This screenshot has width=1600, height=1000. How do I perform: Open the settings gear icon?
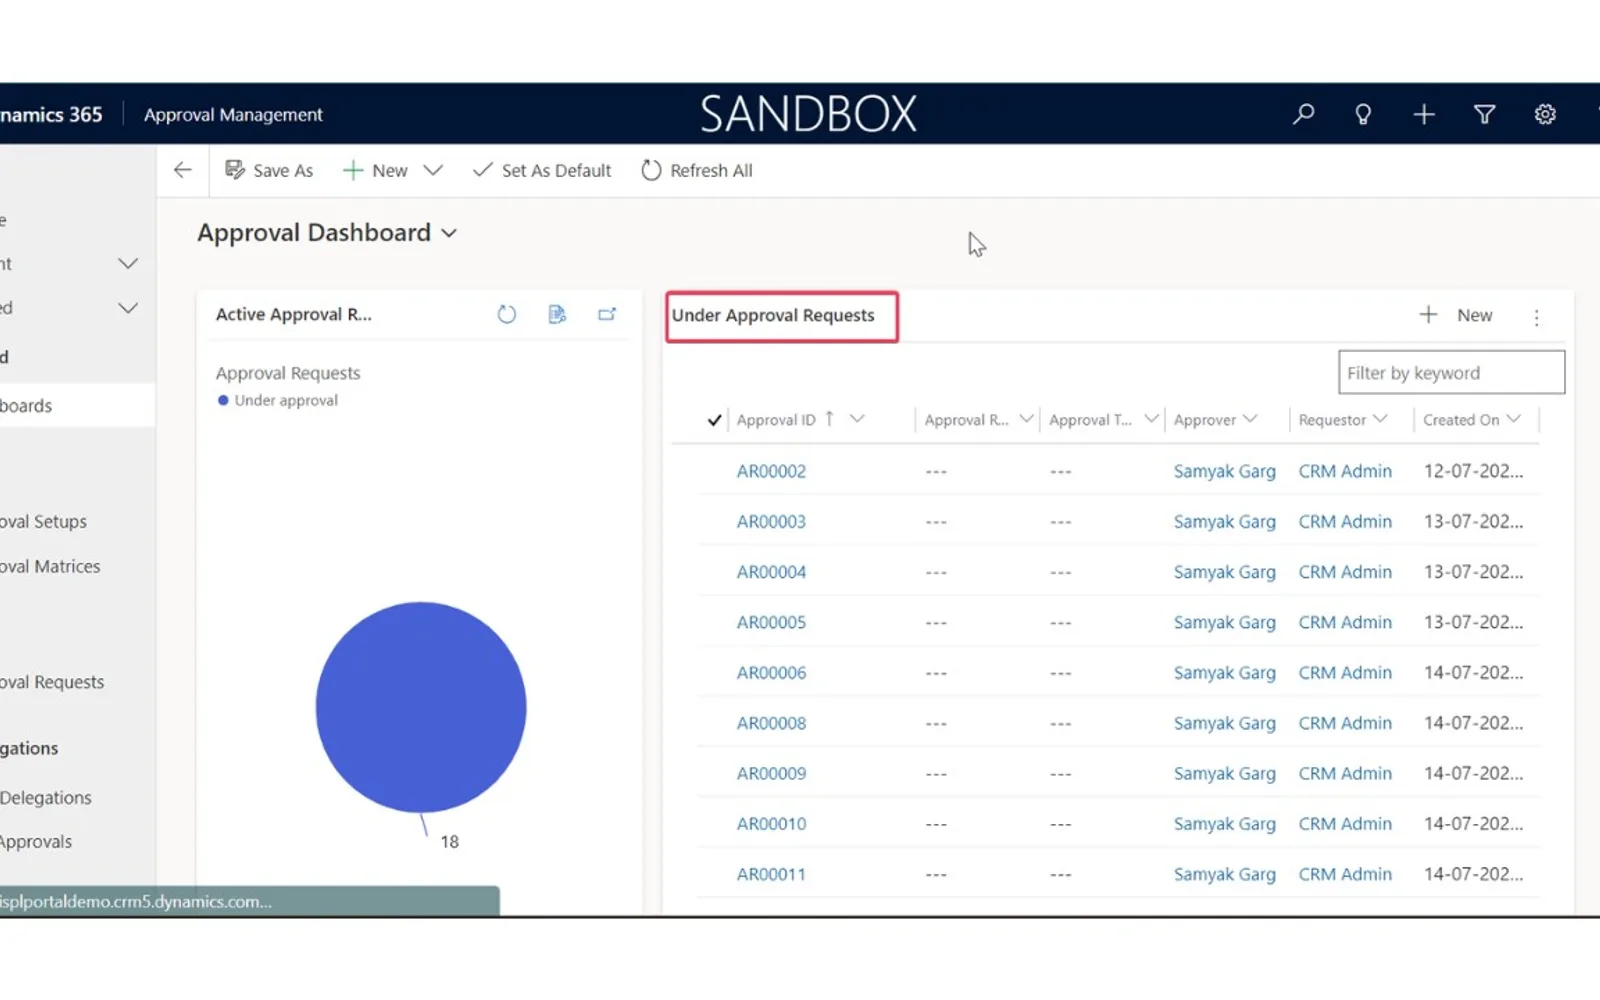click(1545, 114)
